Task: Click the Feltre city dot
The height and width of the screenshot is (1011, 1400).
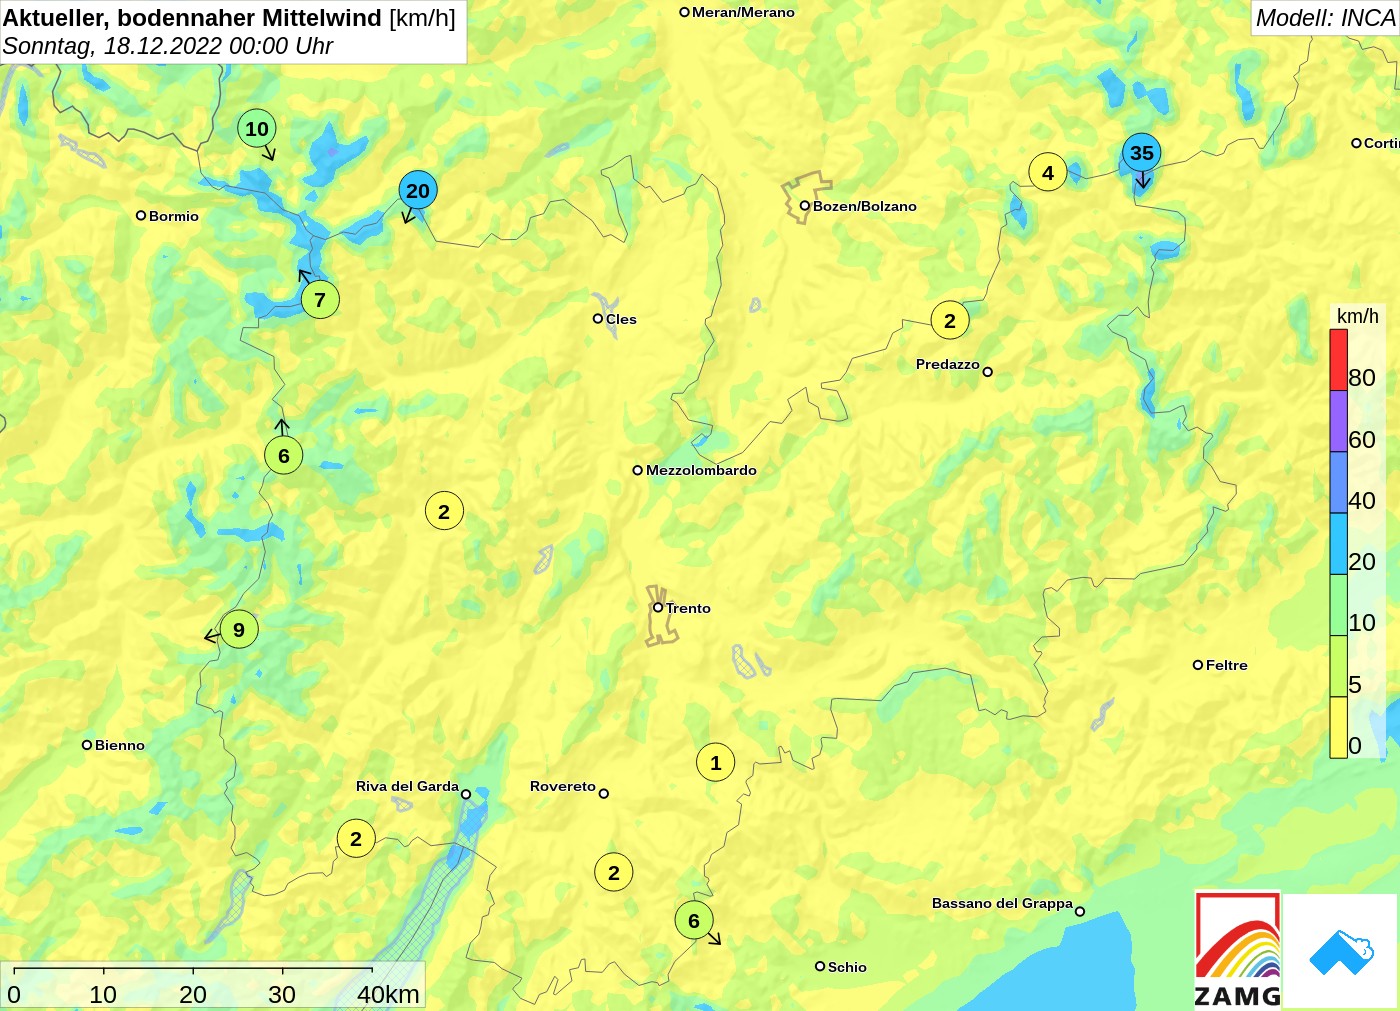Action: (1198, 664)
